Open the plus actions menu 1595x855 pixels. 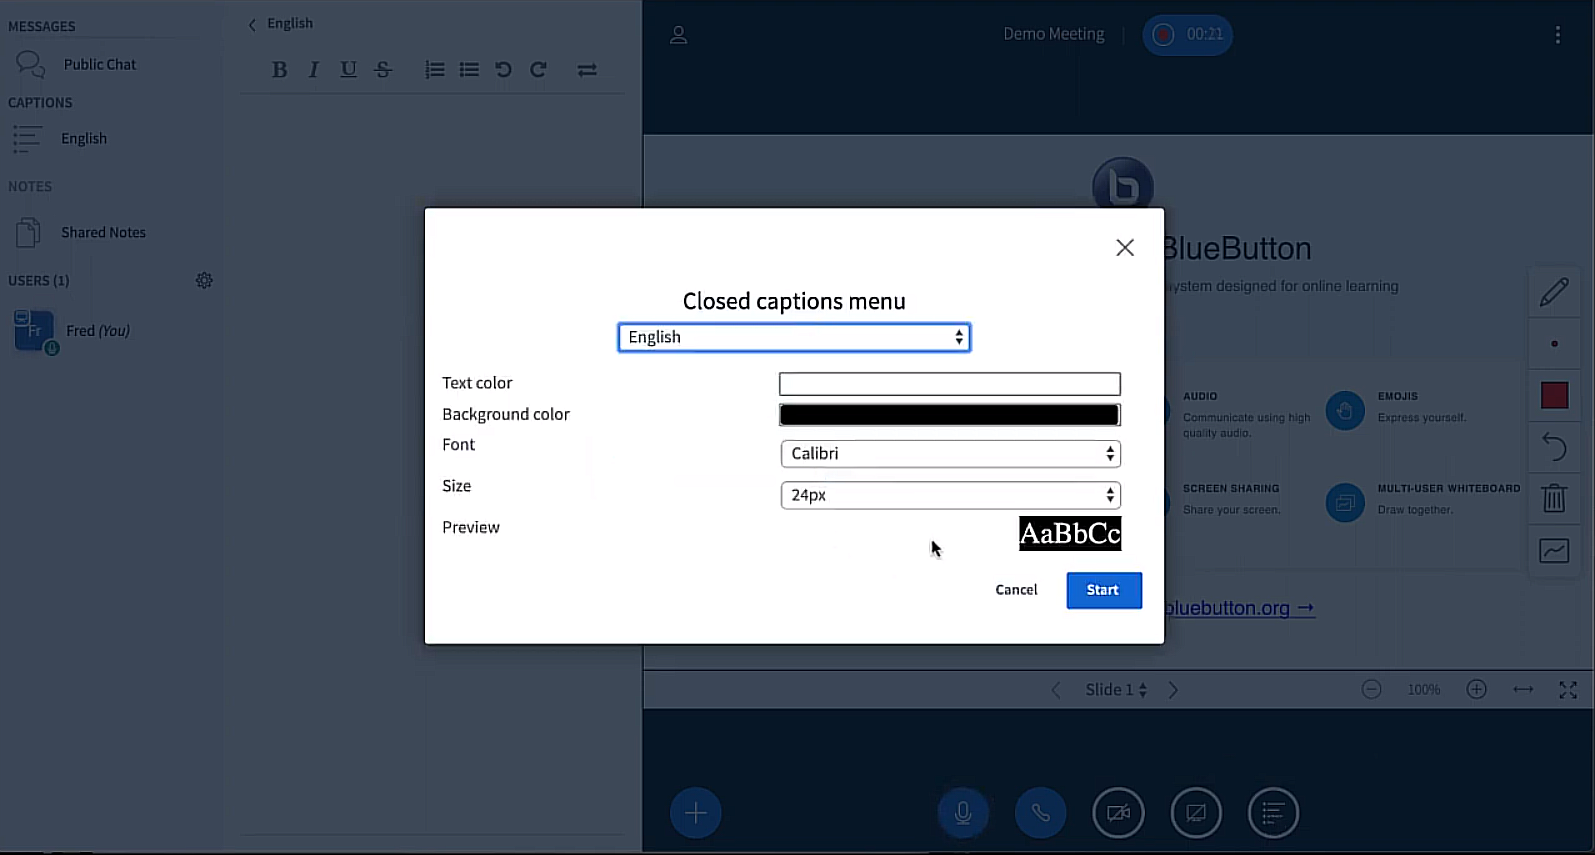(x=696, y=813)
